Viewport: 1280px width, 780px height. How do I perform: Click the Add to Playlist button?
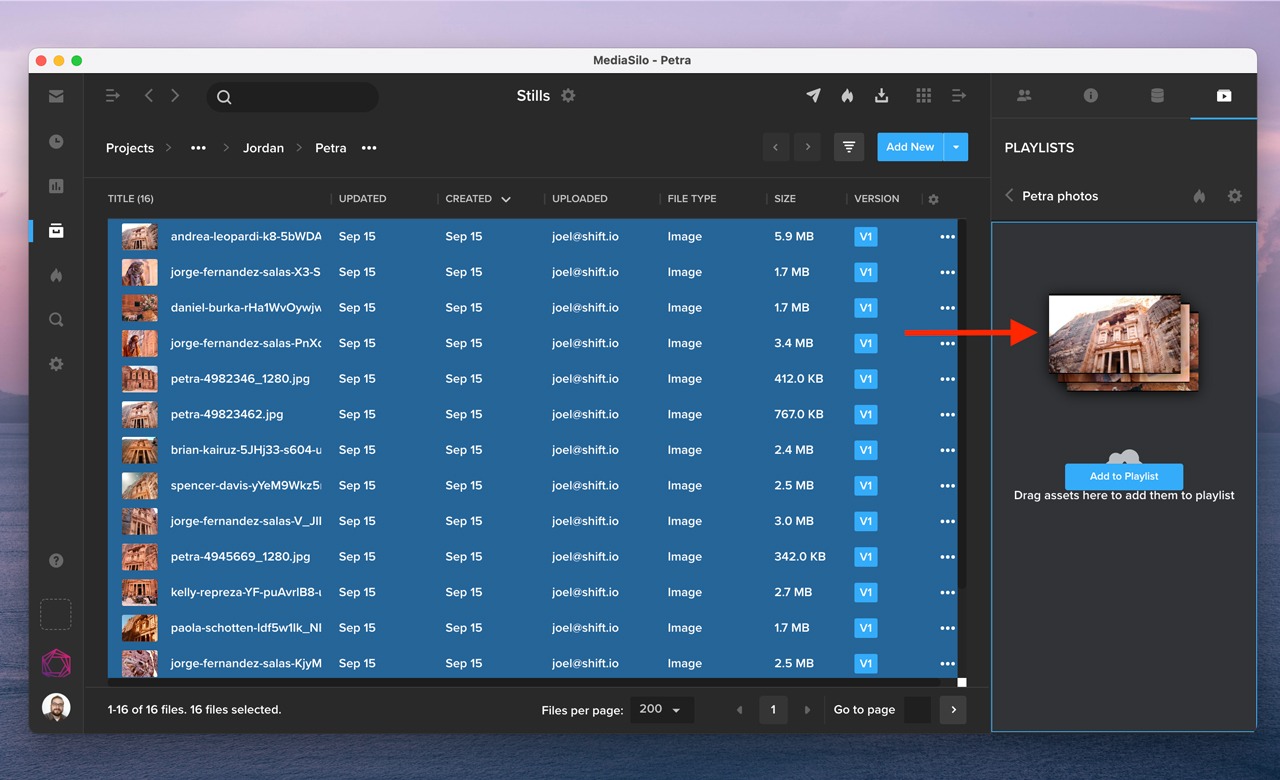tap(1124, 476)
